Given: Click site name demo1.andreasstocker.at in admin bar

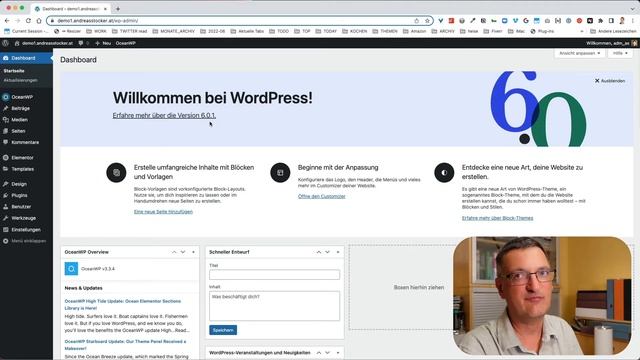Looking at the screenshot, I should [x=44, y=43].
